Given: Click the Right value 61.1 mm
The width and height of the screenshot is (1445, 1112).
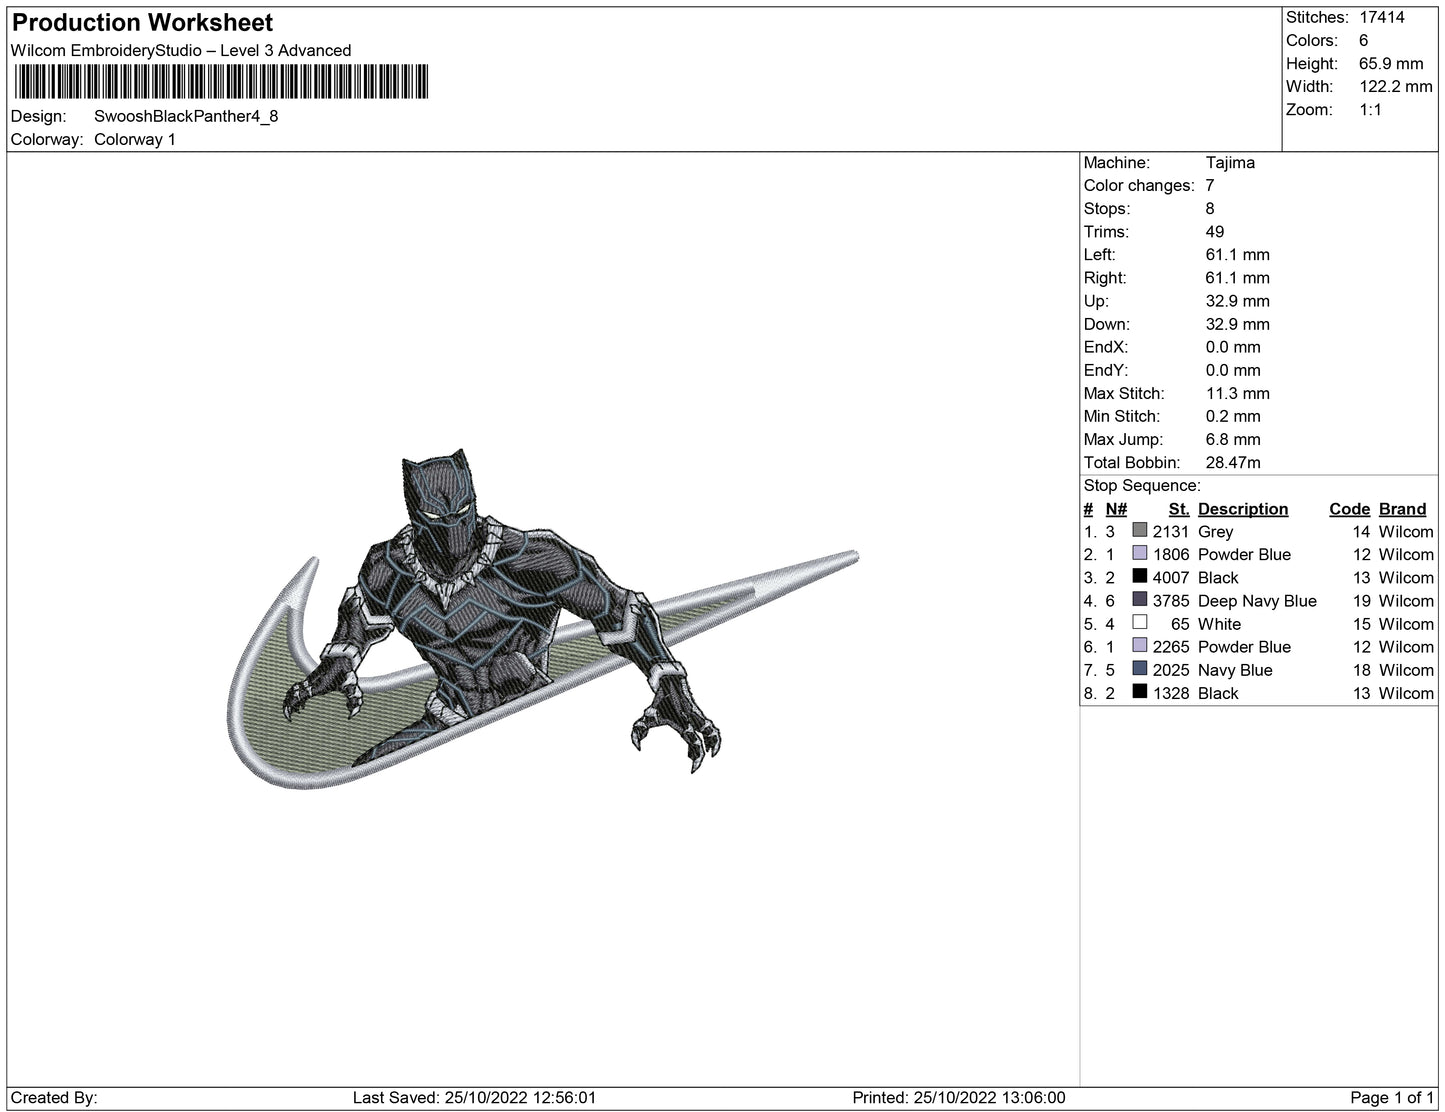Looking at the screenshot, I should (1238, 277).
